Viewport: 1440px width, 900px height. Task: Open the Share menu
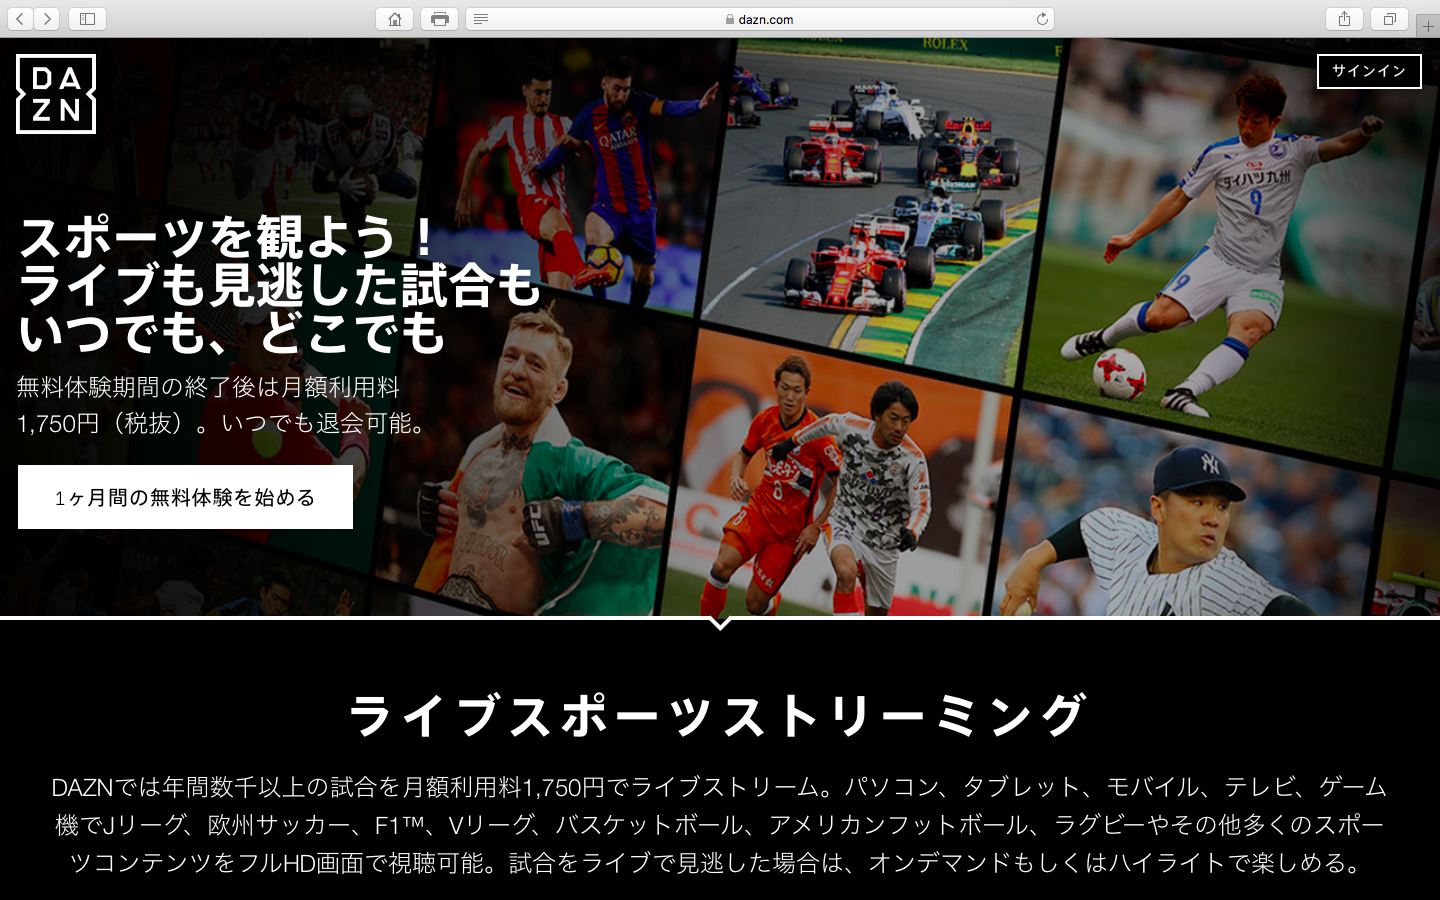tap(1344, 19)
